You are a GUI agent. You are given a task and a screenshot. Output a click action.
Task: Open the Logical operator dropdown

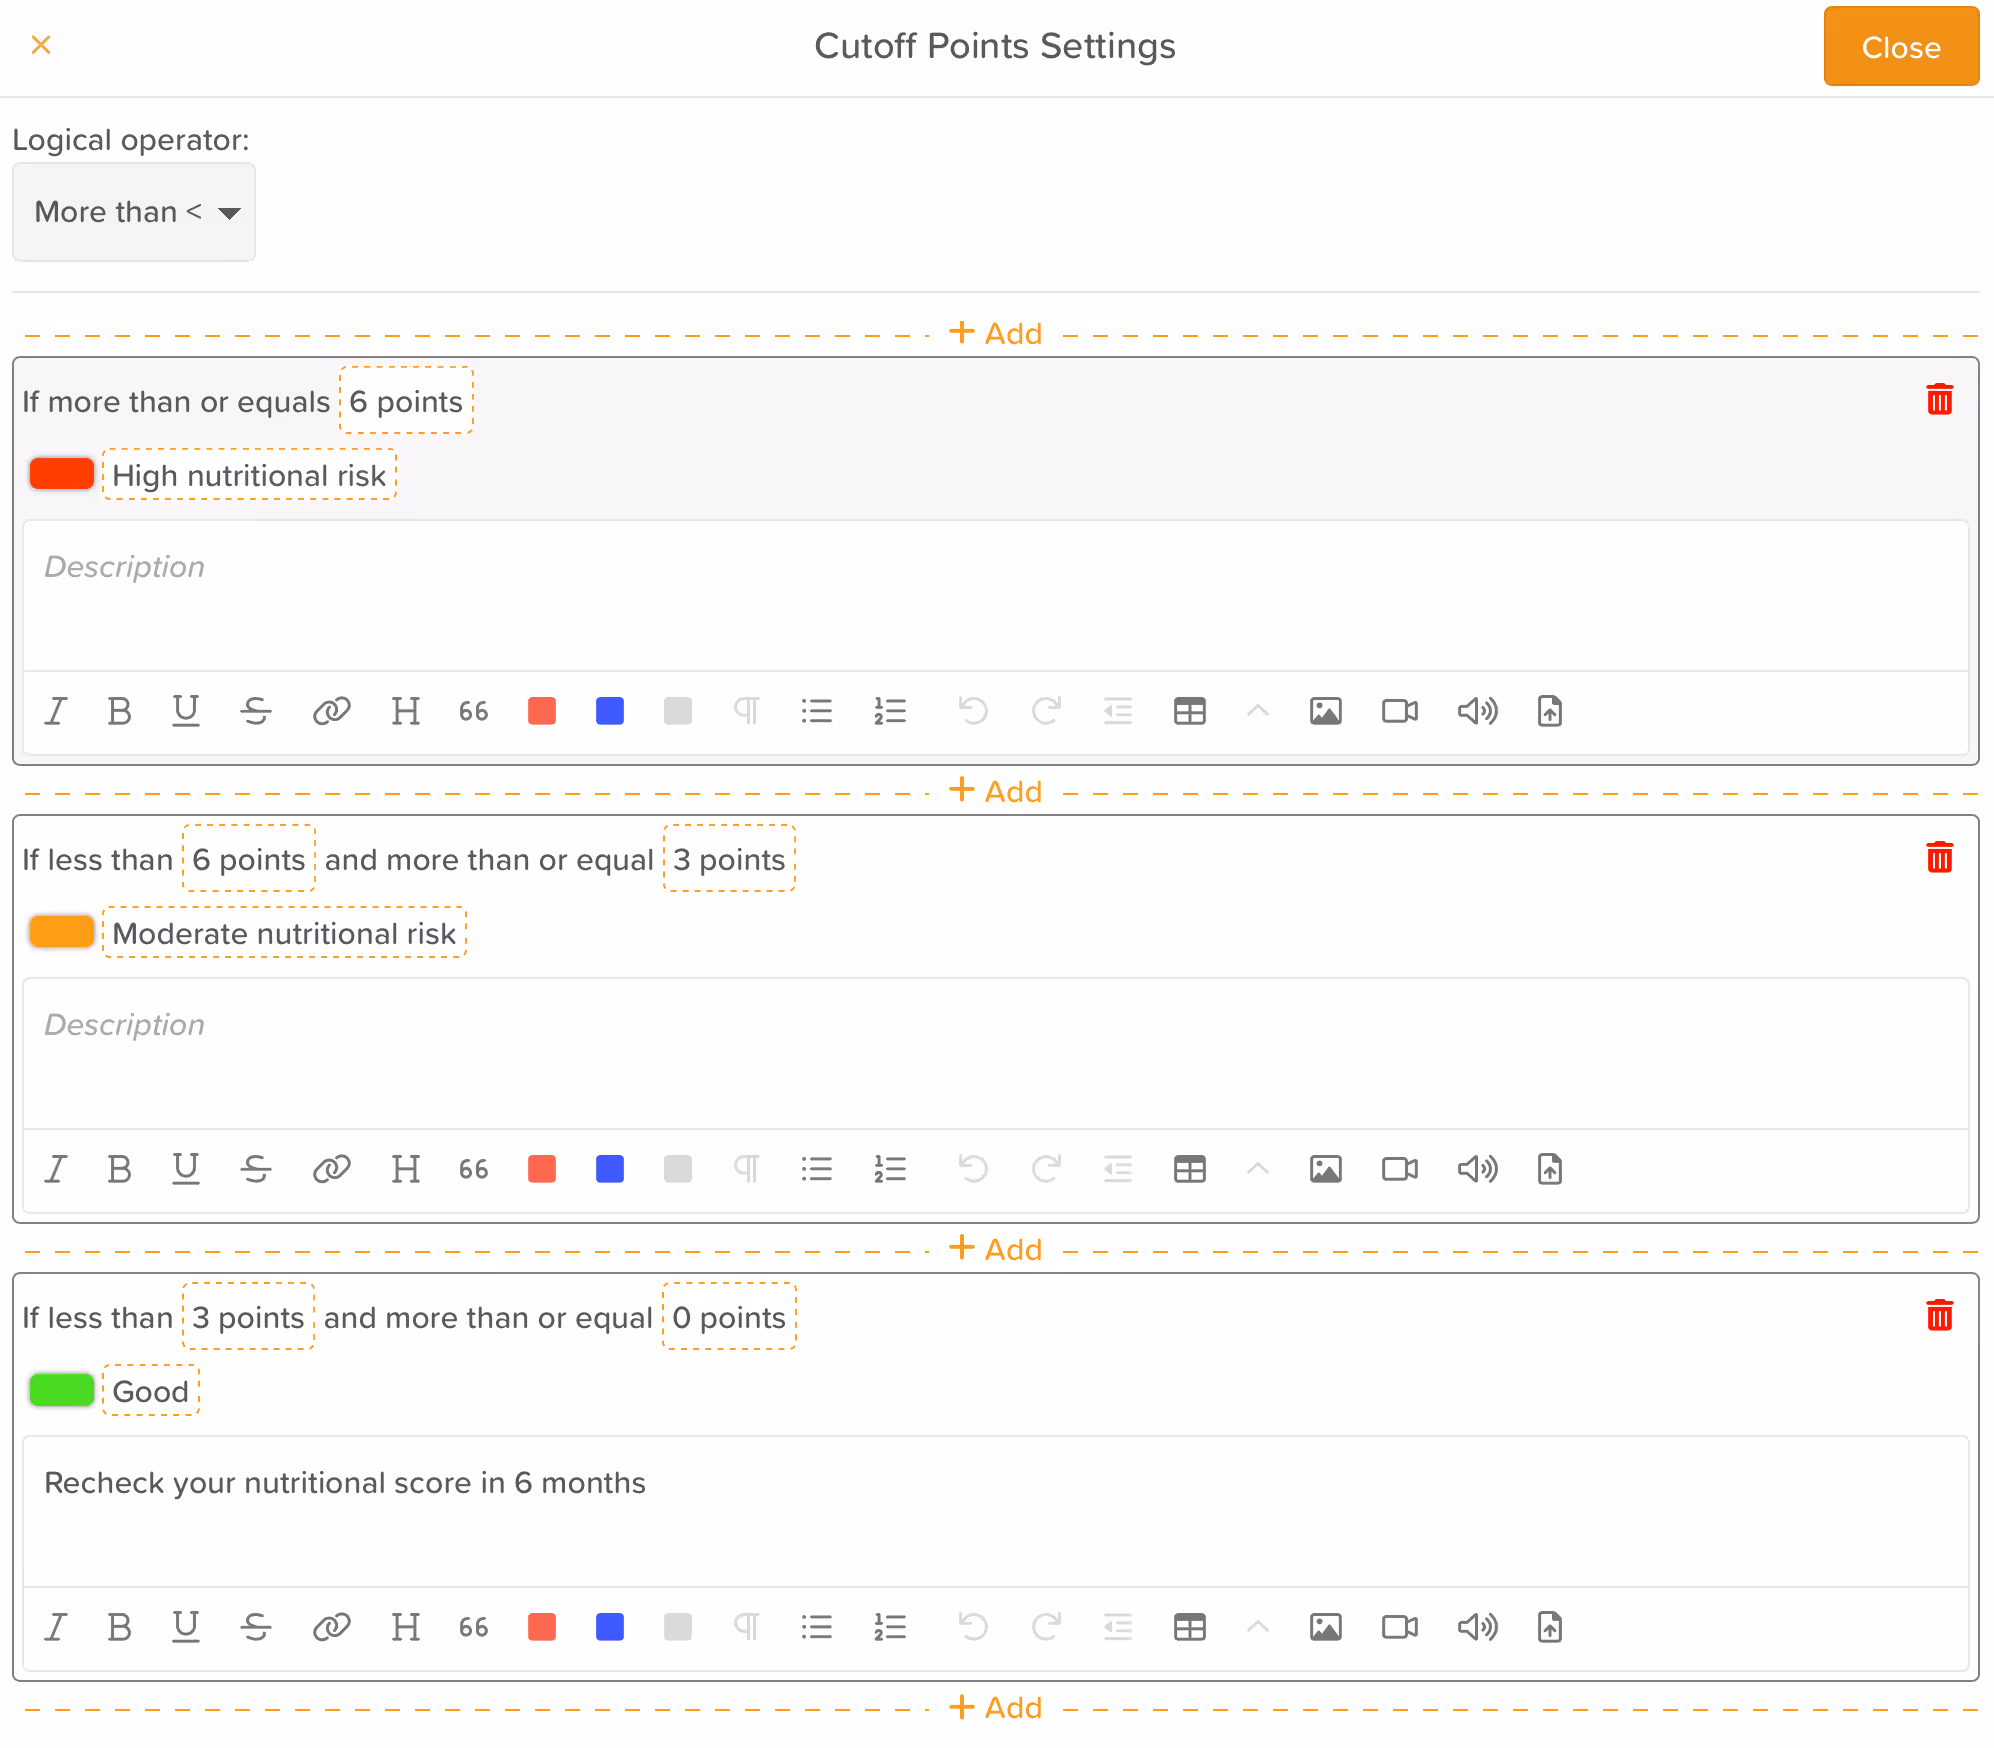[x=134, y=212]
